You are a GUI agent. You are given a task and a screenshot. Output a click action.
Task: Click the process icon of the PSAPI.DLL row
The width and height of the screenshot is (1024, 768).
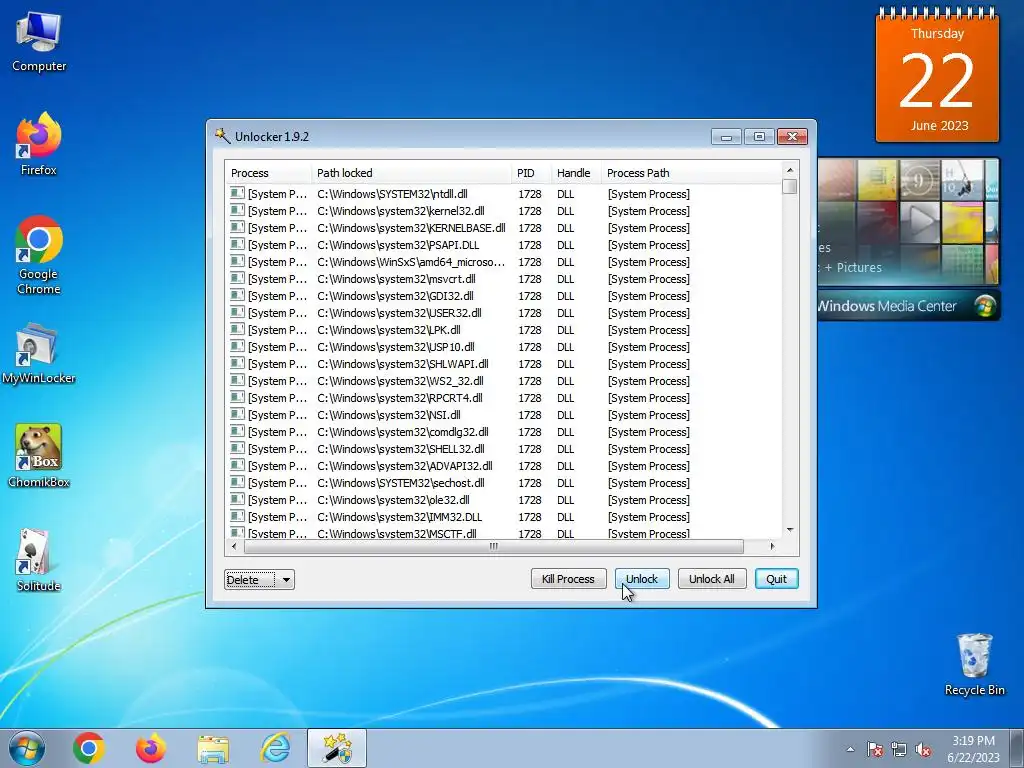[x=237, y=244]
